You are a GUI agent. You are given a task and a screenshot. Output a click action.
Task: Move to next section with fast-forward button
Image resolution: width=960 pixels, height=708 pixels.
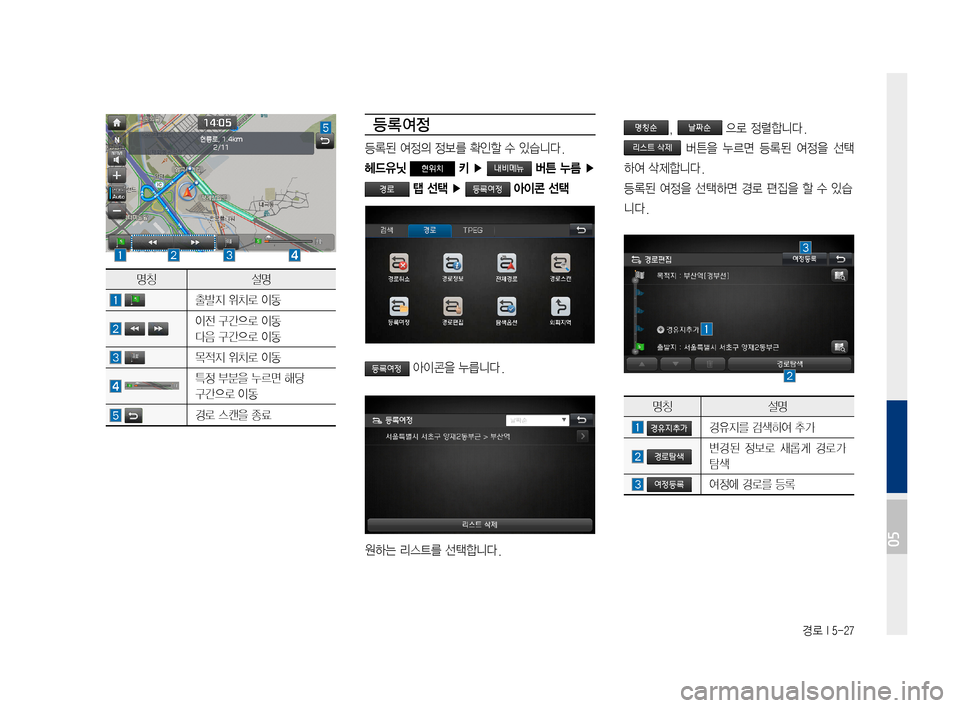pos(194,243)
